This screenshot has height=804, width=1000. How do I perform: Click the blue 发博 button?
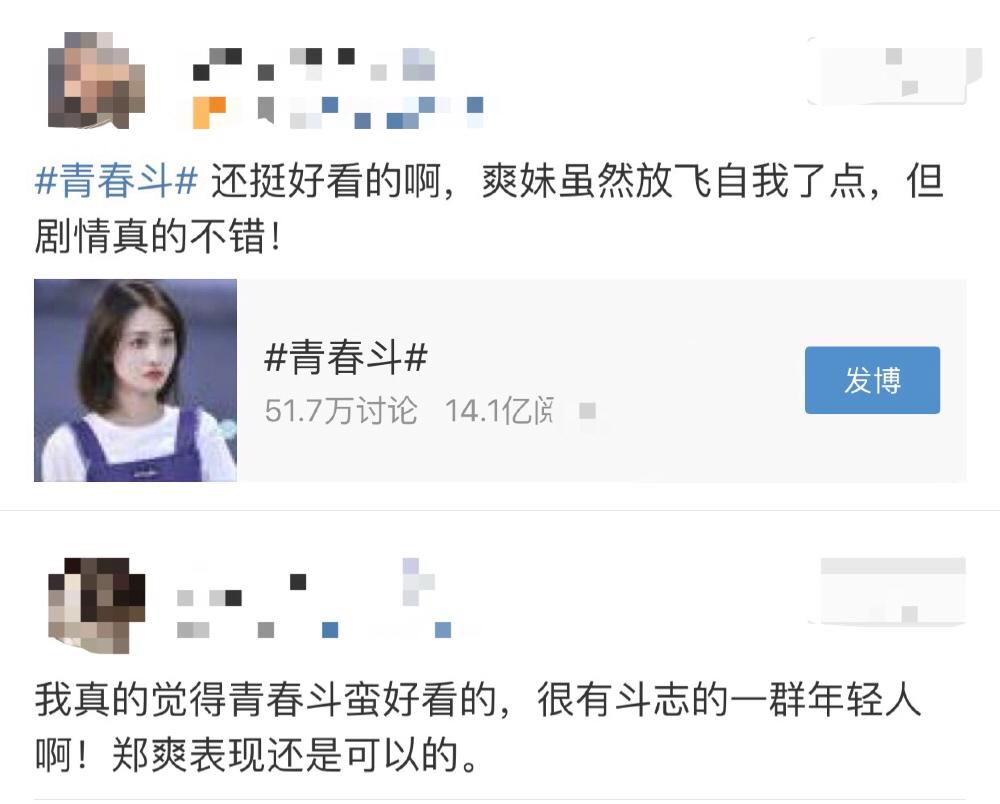872,380
